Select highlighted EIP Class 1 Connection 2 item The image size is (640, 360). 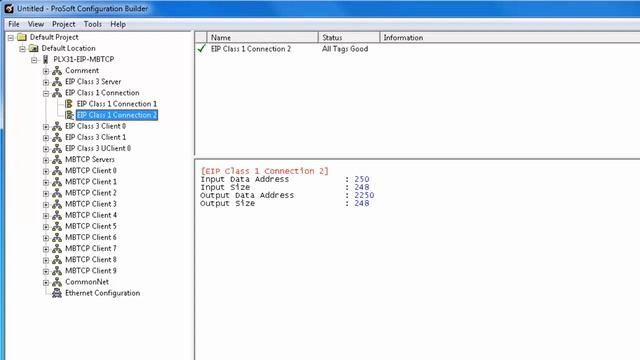tap(117, 115)
